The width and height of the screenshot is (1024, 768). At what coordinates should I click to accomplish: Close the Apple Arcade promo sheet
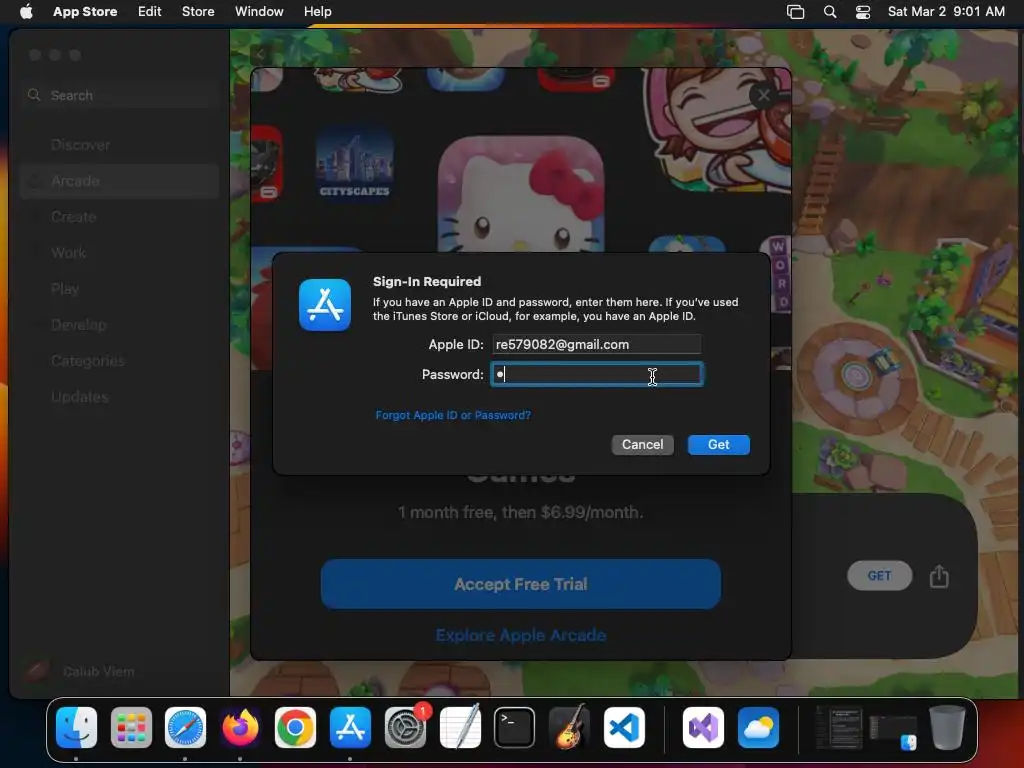point(763,96)
